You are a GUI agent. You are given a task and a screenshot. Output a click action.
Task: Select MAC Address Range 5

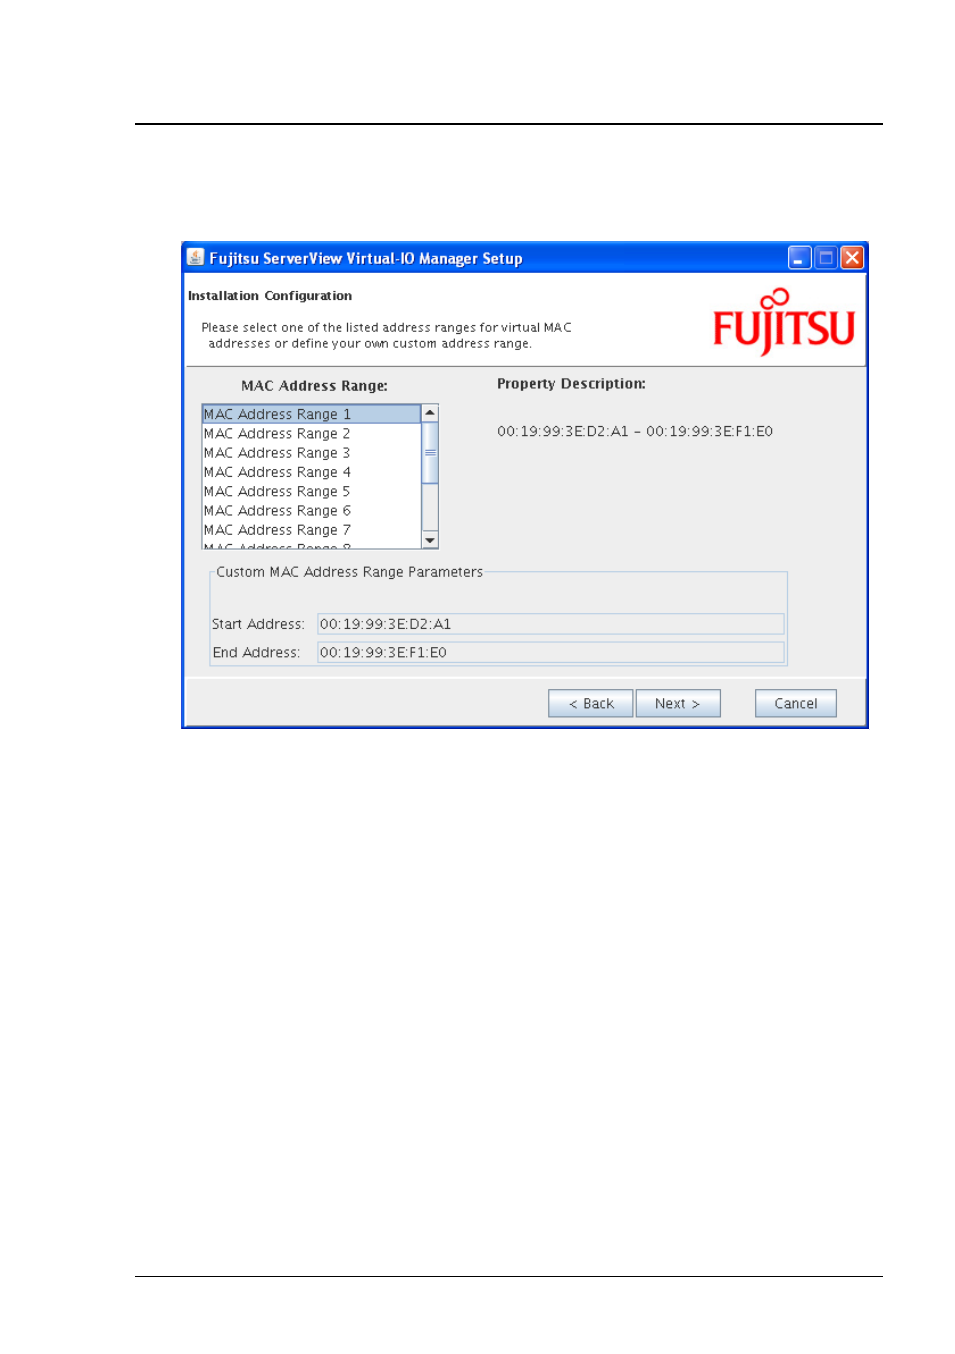(311, 491)
